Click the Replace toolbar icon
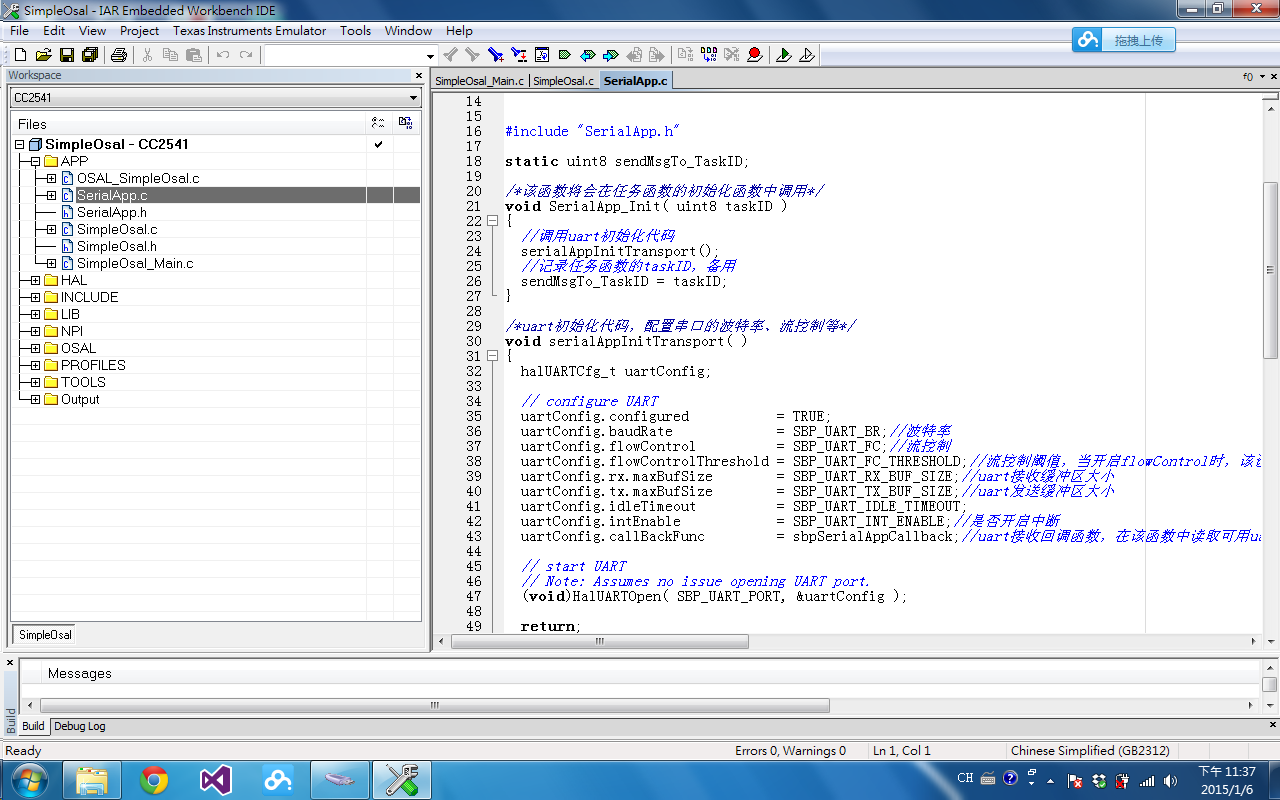 pos(518,55)
